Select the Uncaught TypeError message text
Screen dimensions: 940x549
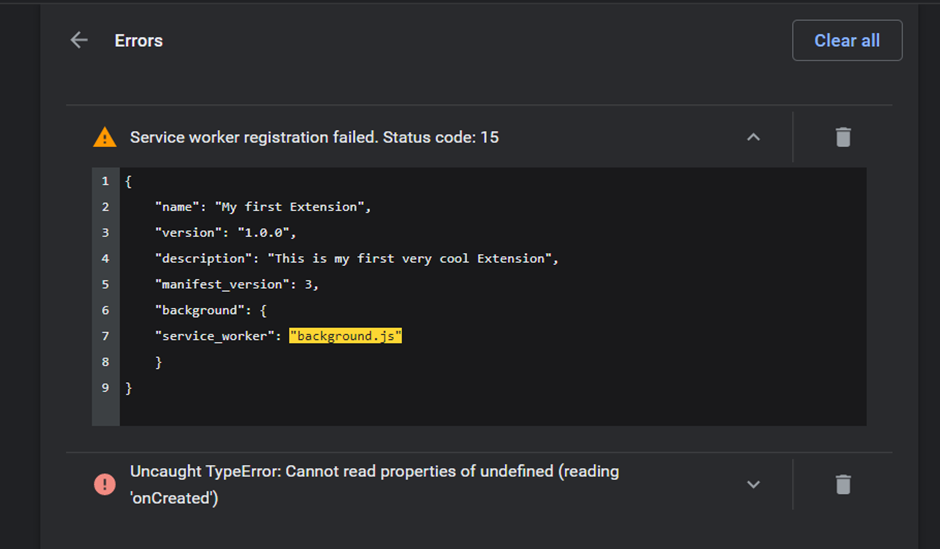coord(375,484)
